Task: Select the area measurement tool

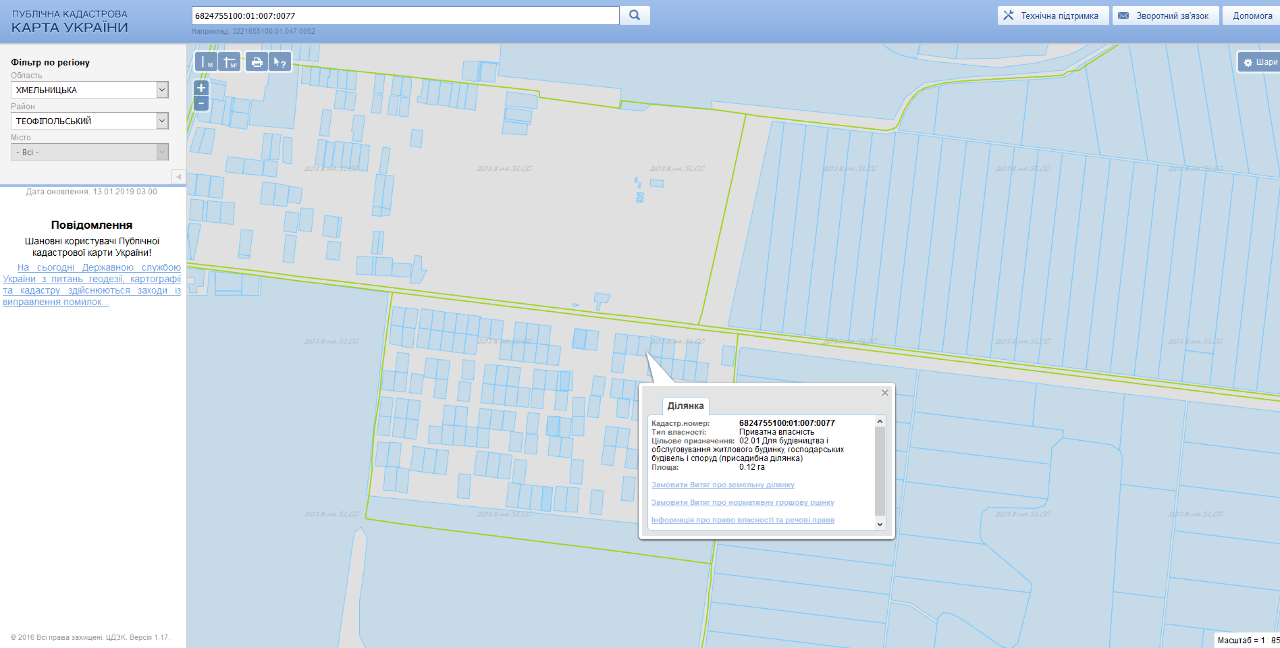Action: click(230, 62)
